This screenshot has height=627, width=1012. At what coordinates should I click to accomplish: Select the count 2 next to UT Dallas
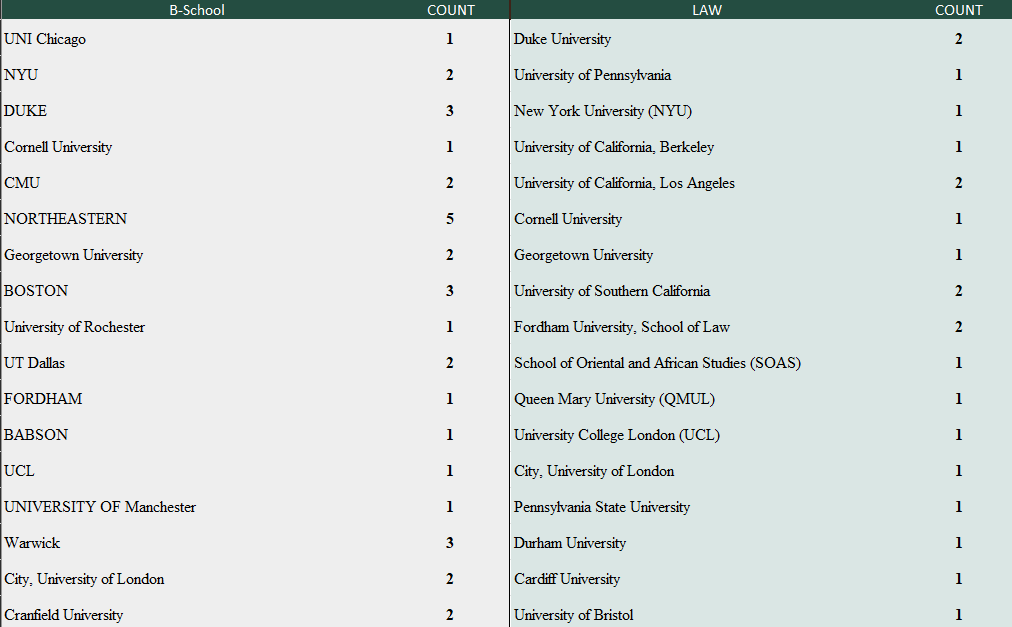pyautogui.click(x=450, y=363)
